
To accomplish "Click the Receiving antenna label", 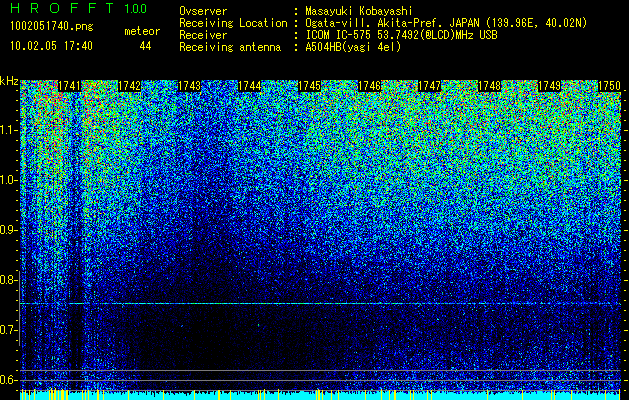I will click(230, 47).
